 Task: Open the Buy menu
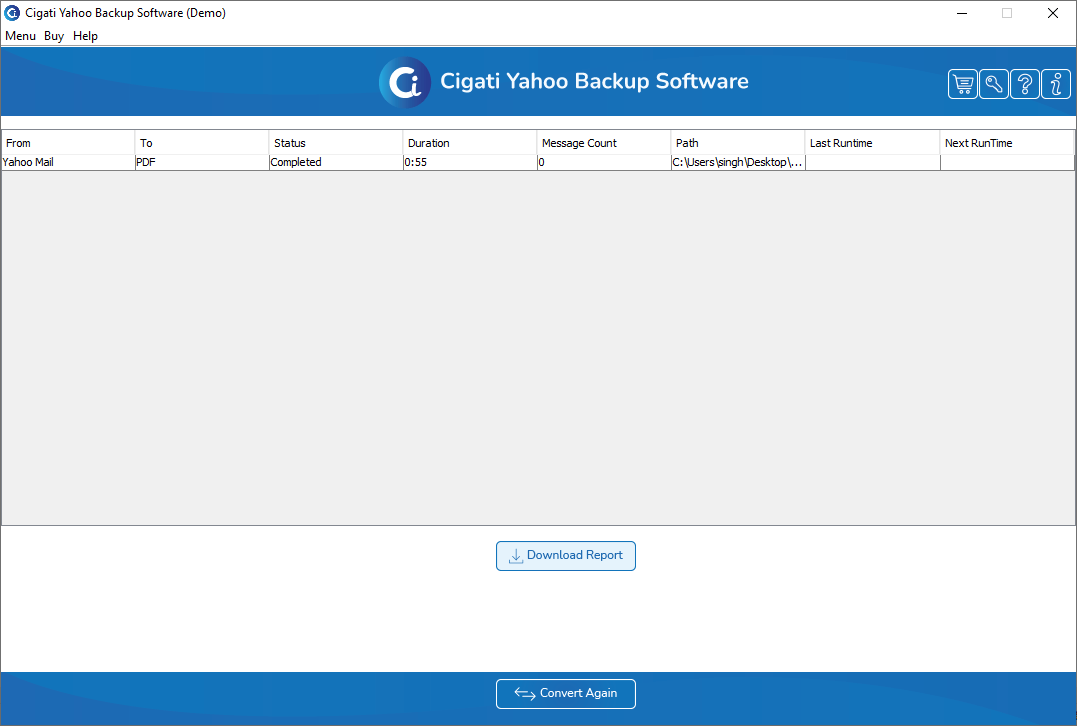(54, 36)
